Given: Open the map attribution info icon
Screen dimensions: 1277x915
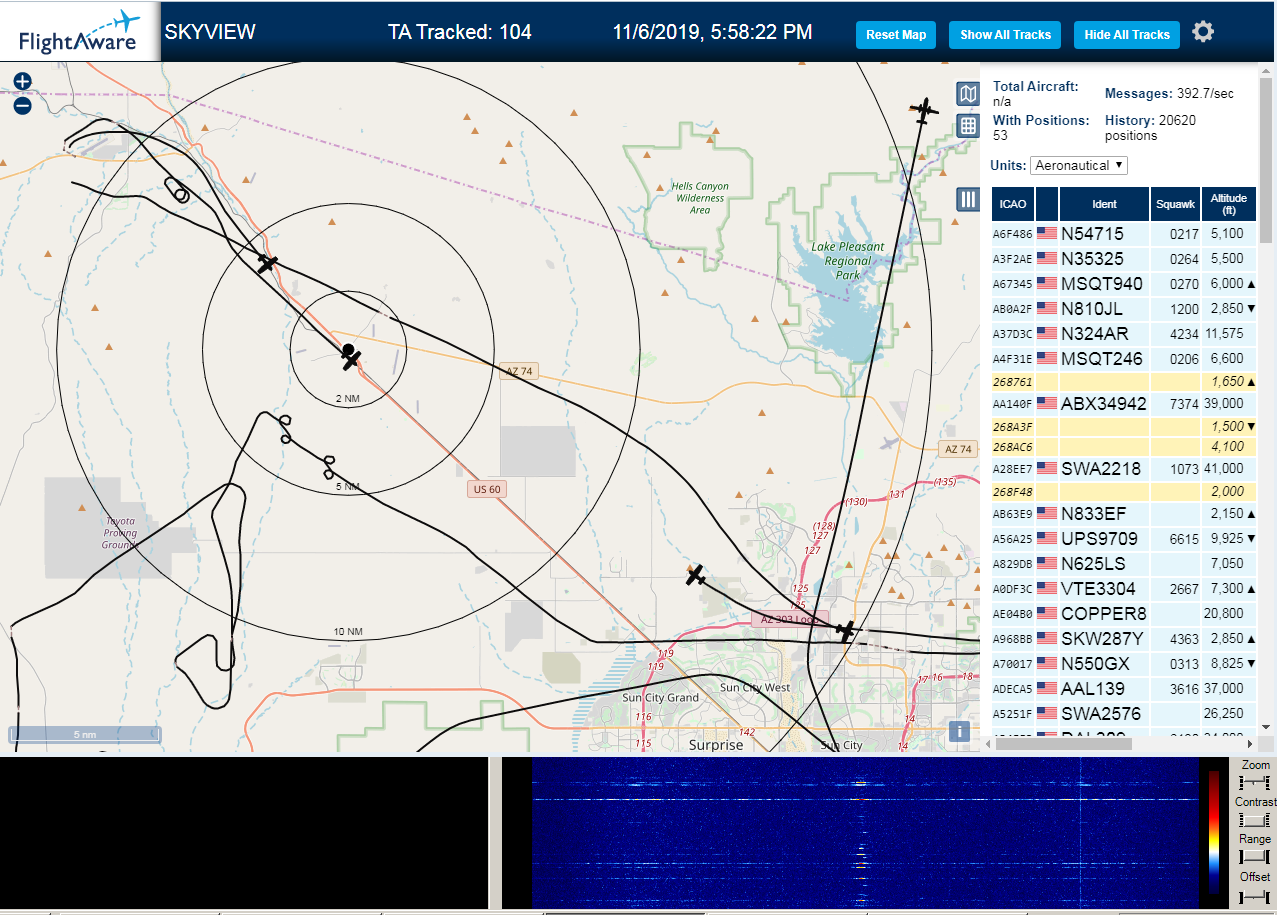Looking at the screenshot, I should 960,731.
